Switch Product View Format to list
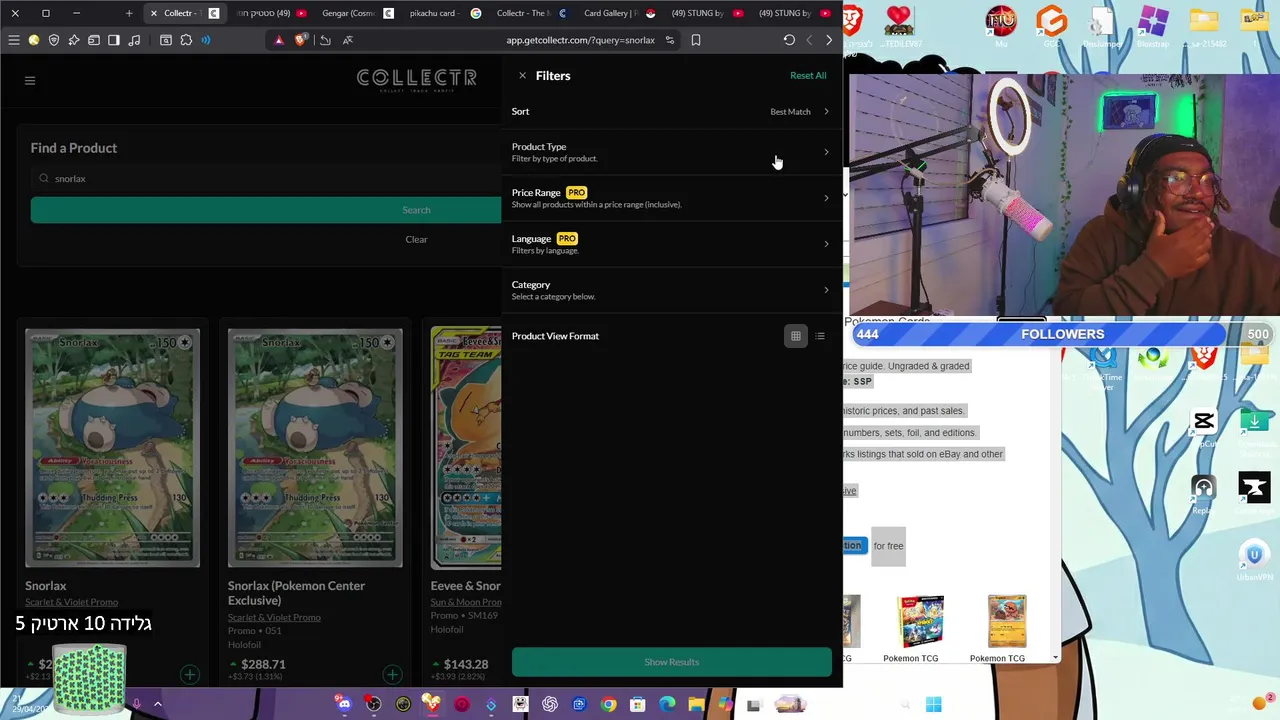 pyautogui.click(x=820, y=336)
